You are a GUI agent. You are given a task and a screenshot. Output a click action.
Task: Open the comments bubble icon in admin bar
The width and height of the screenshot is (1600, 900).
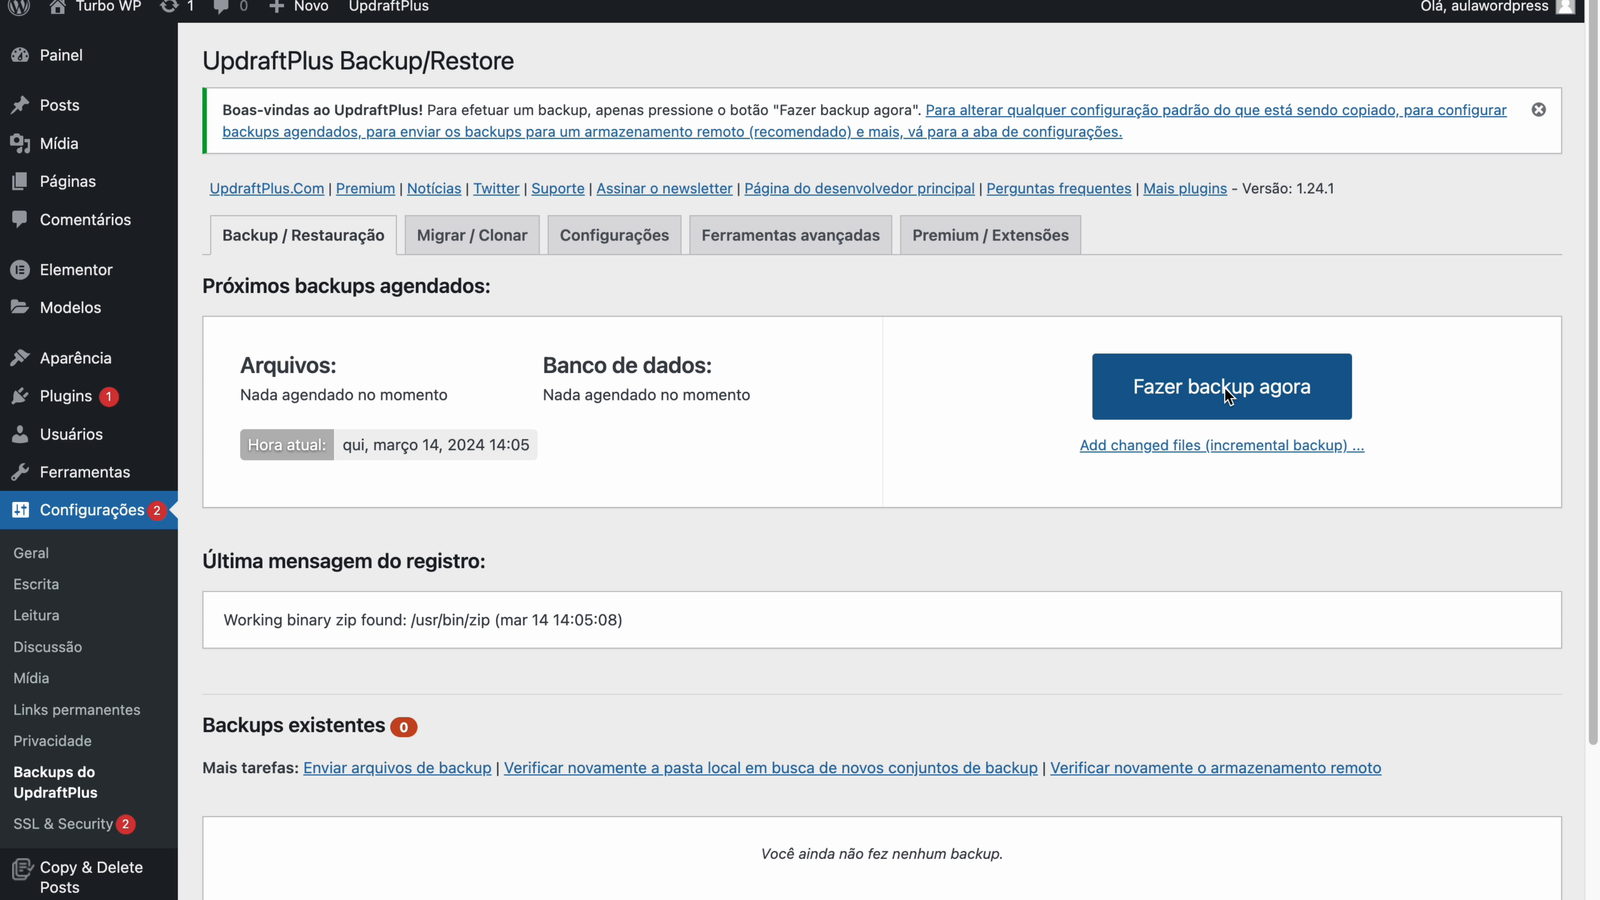coord(221,6)
